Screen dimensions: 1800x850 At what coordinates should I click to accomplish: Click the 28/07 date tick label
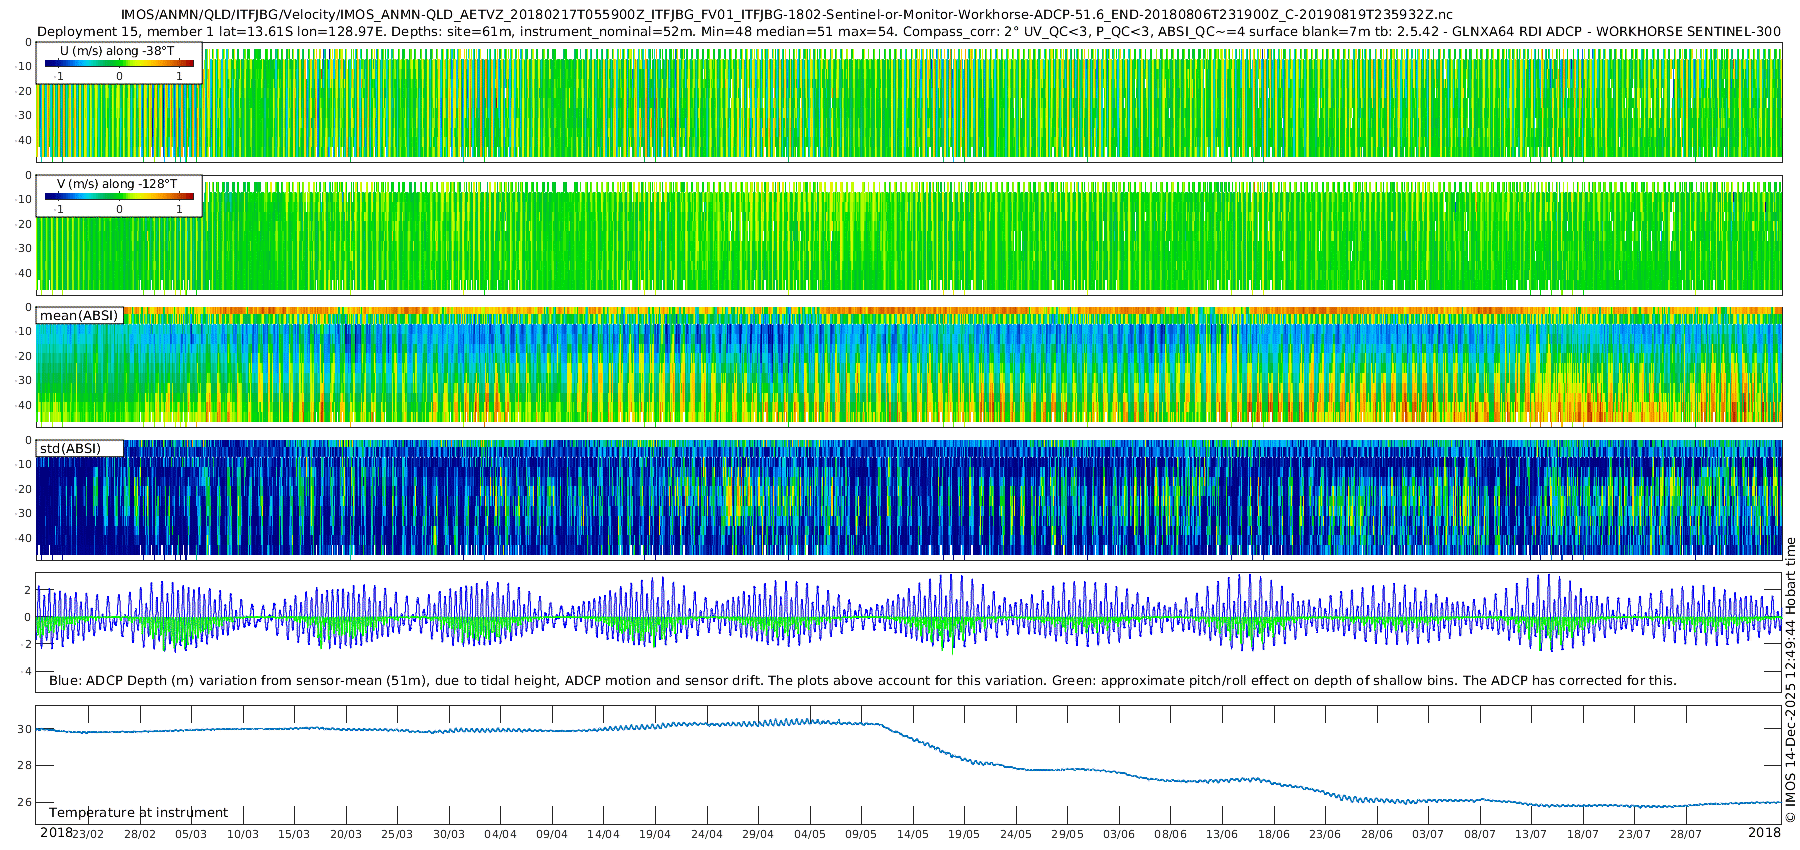pos(1685,834)
